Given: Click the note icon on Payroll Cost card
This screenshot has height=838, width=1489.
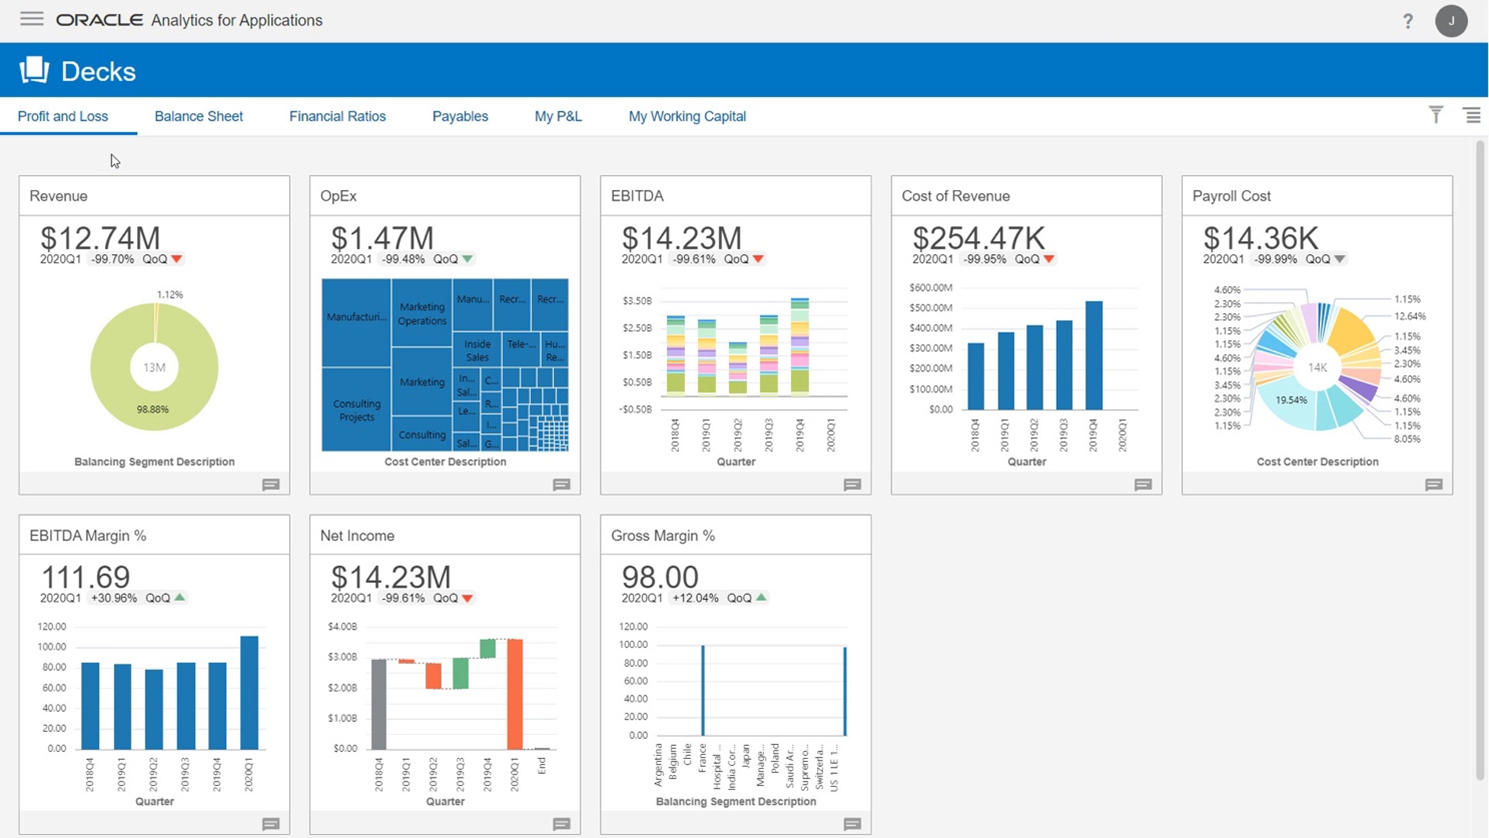Looking at the screenshot, I should tap(1433, 484).
